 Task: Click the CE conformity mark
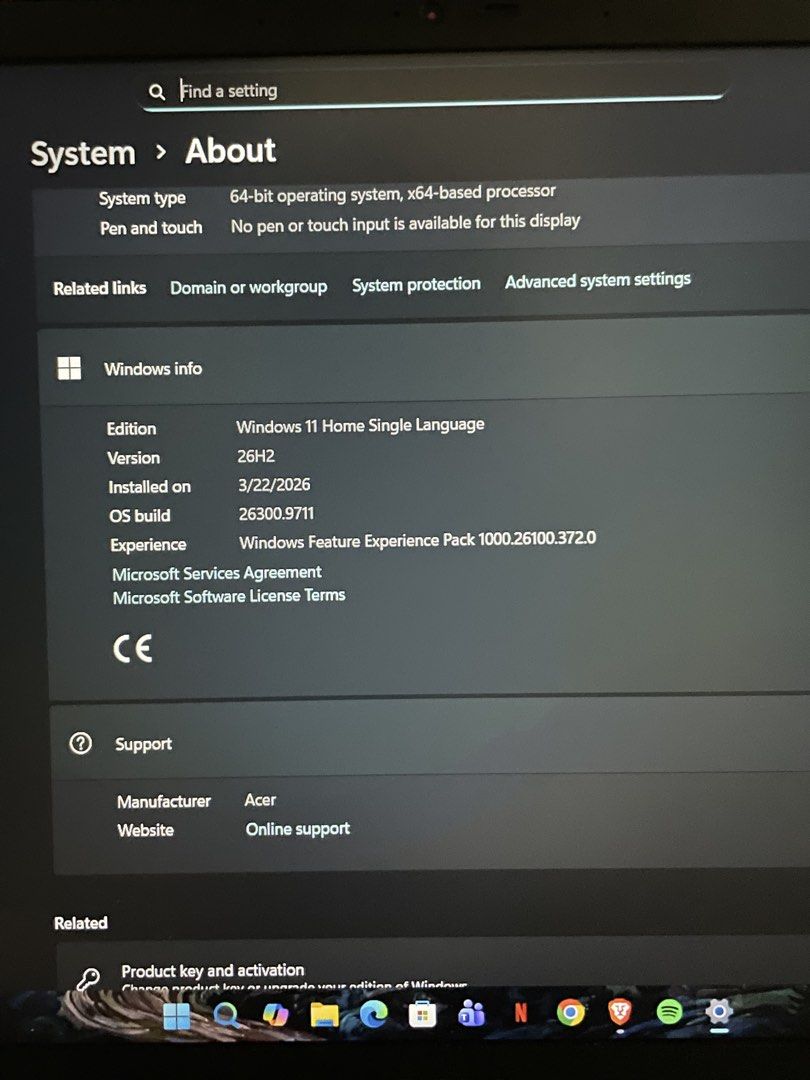coord(132,649)
